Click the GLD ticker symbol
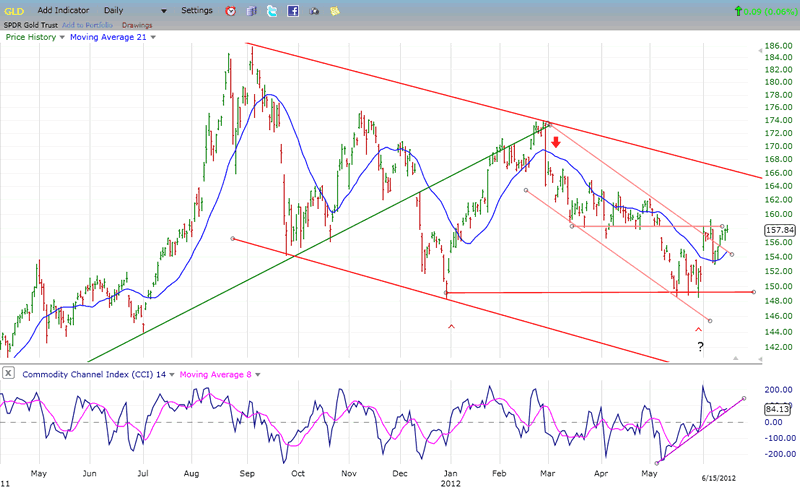This screenshot has width=800, height=487. 12,10
